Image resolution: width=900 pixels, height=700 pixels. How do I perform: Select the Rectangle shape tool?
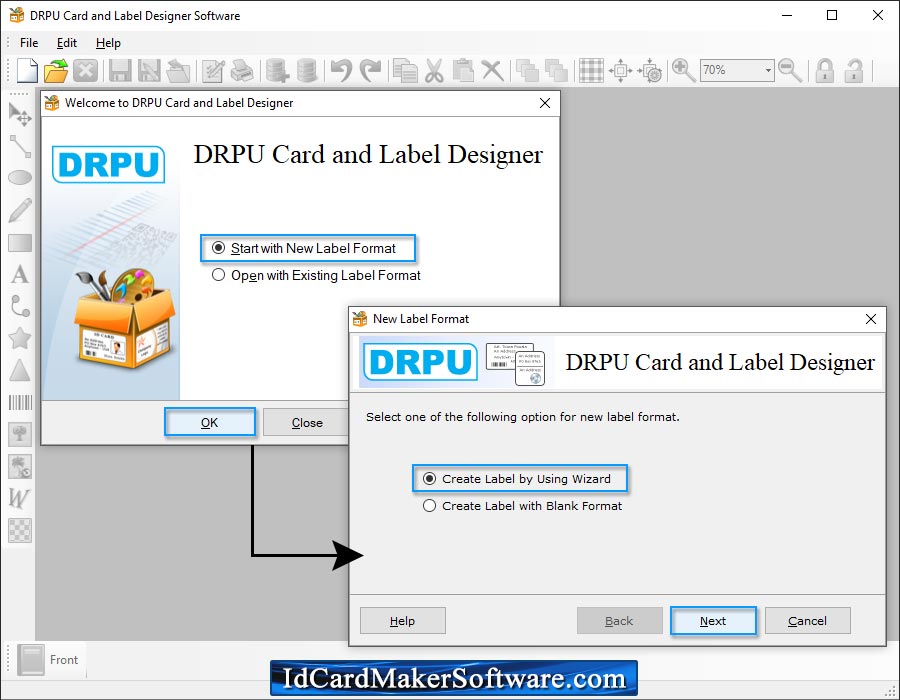pos(20,243)
